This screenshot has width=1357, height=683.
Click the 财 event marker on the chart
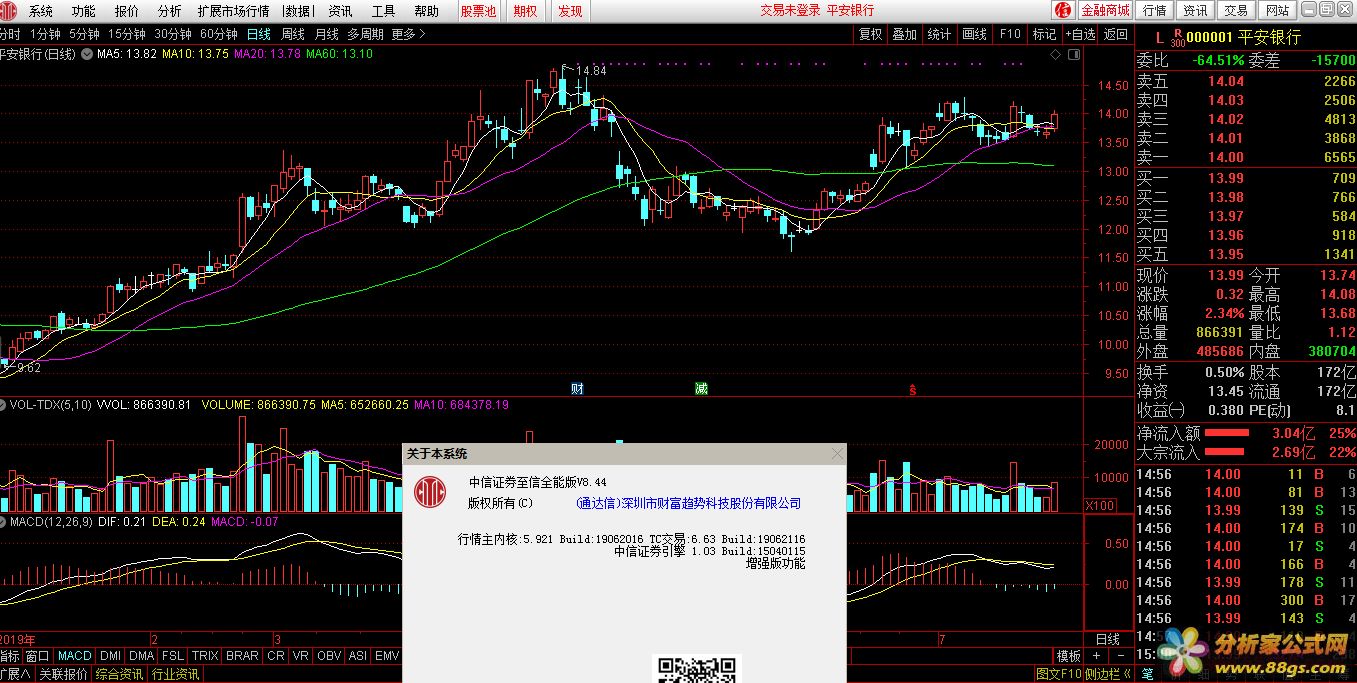pyautogui.click(x=577, y=388)
